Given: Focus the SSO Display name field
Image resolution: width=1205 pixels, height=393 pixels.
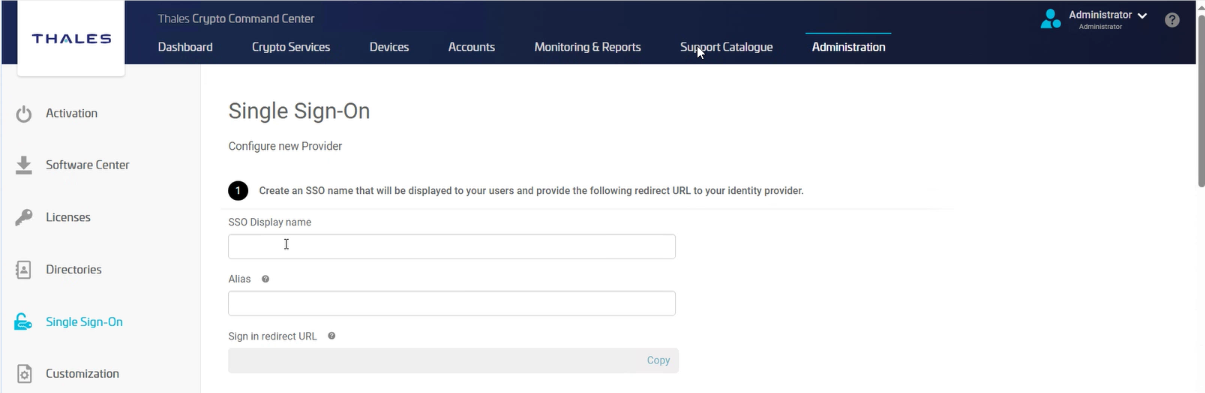Looking at the screenshot, I should pos(452,246).
